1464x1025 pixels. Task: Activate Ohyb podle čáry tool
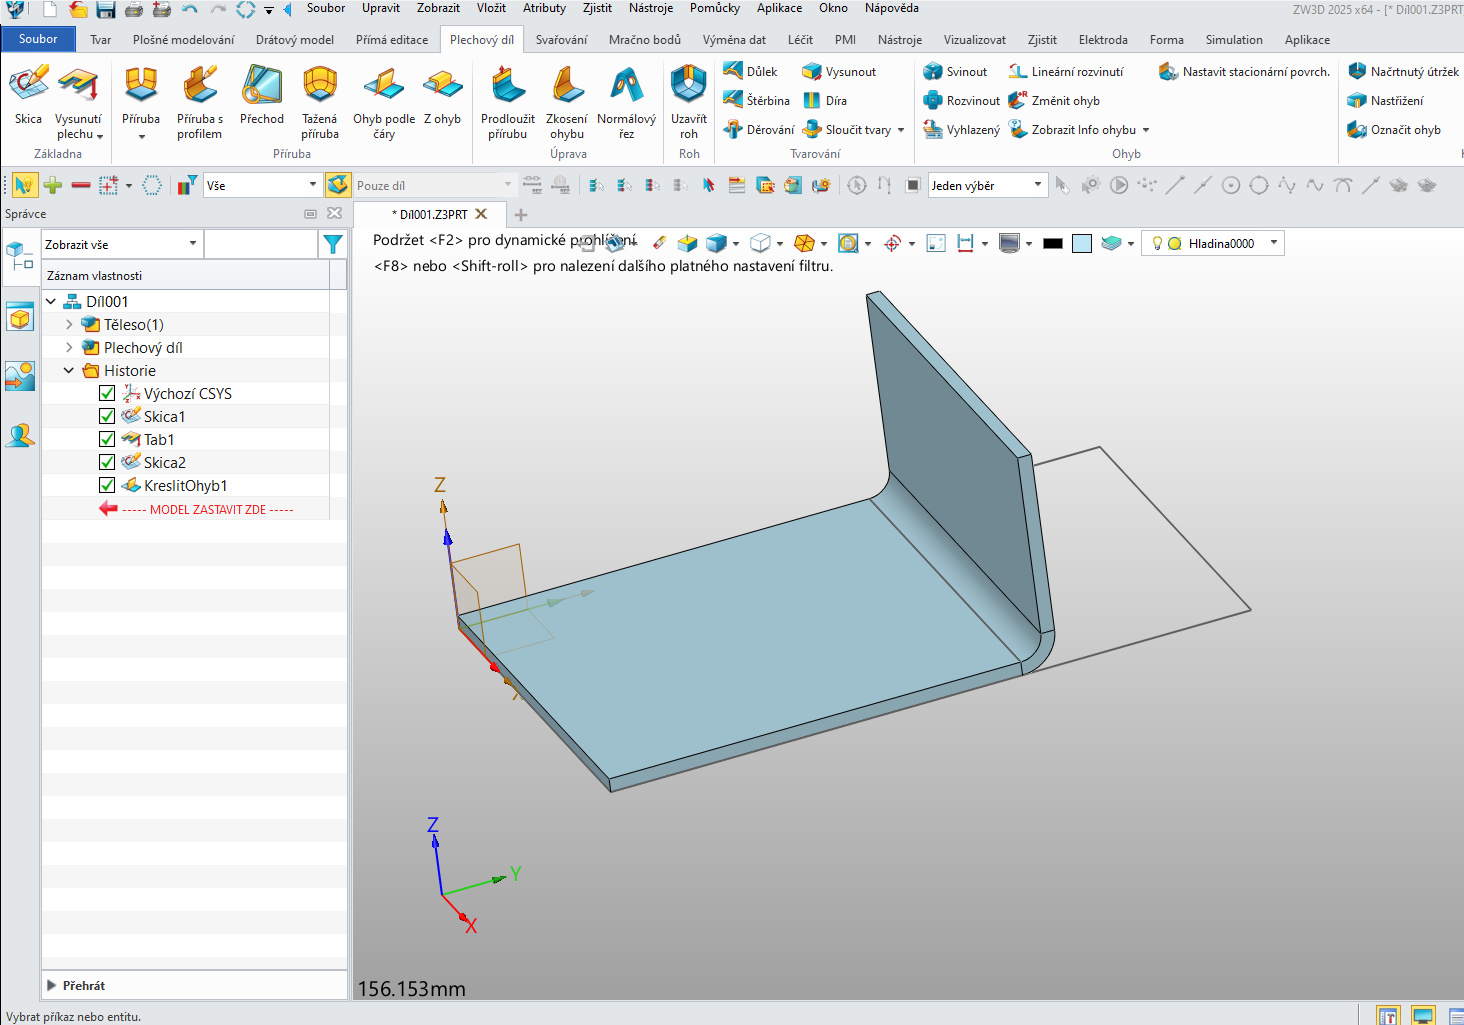click(384, 102)
